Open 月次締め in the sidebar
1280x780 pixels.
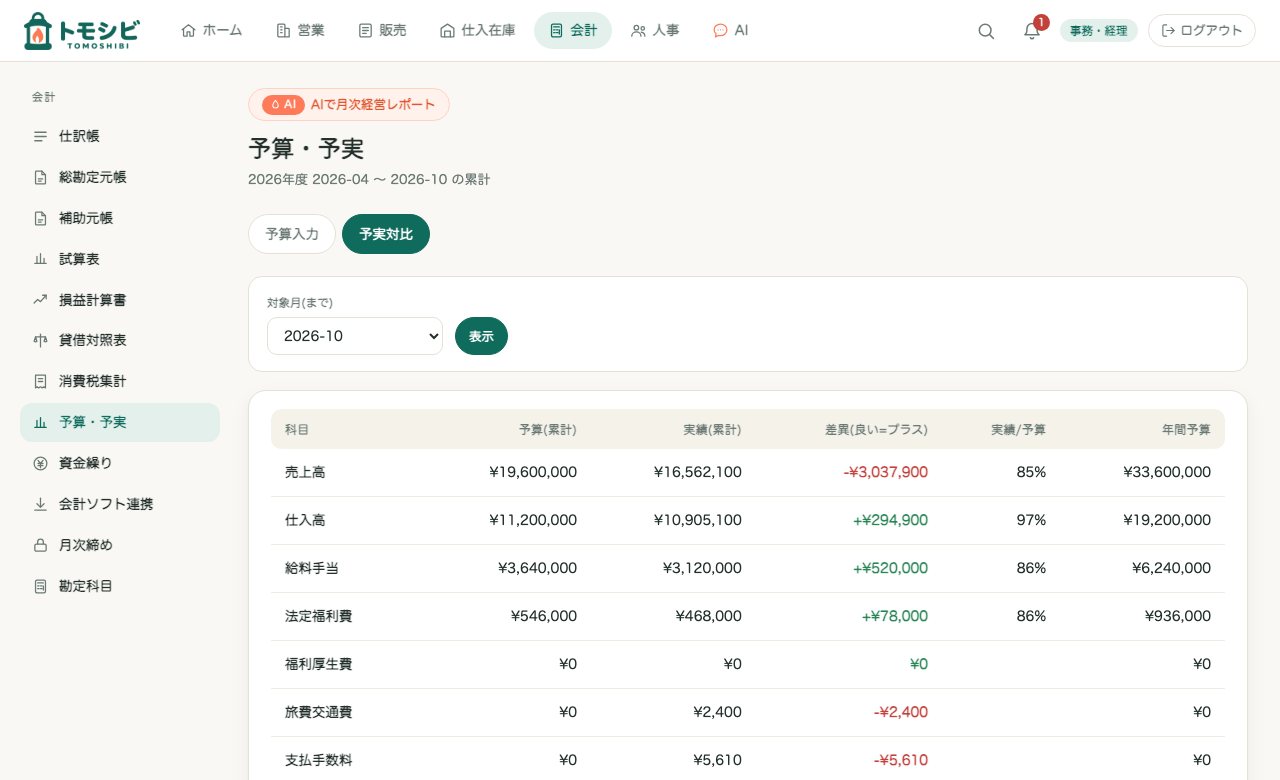(120, 546)
